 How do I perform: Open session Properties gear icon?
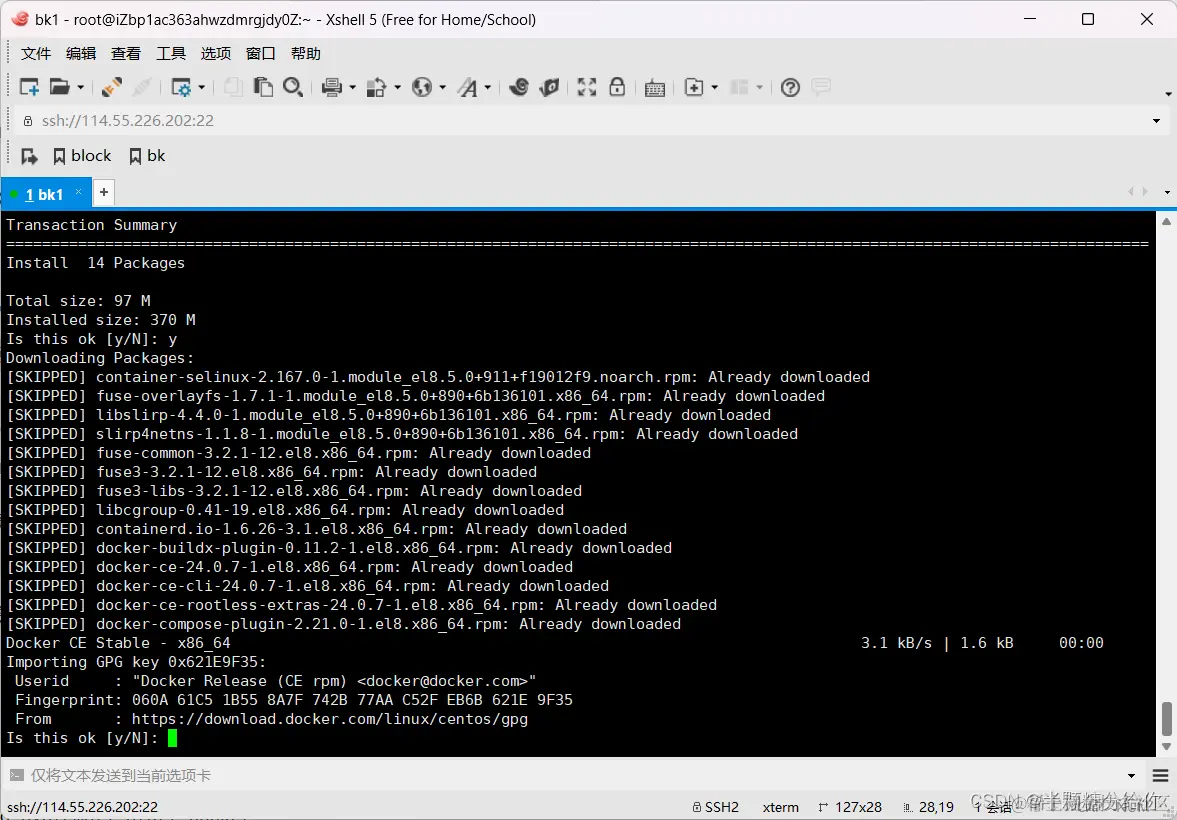181,87
